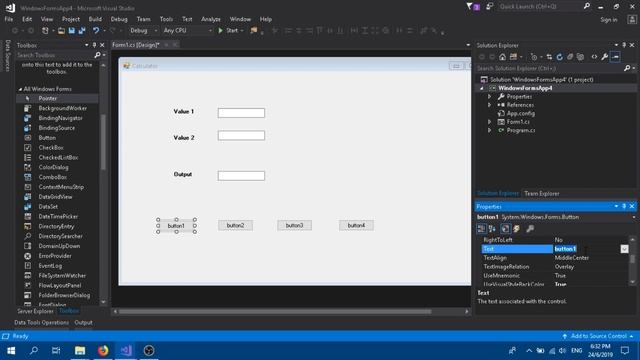
Task: Click the Properties view icon beside Events
Action: [505, 229]
